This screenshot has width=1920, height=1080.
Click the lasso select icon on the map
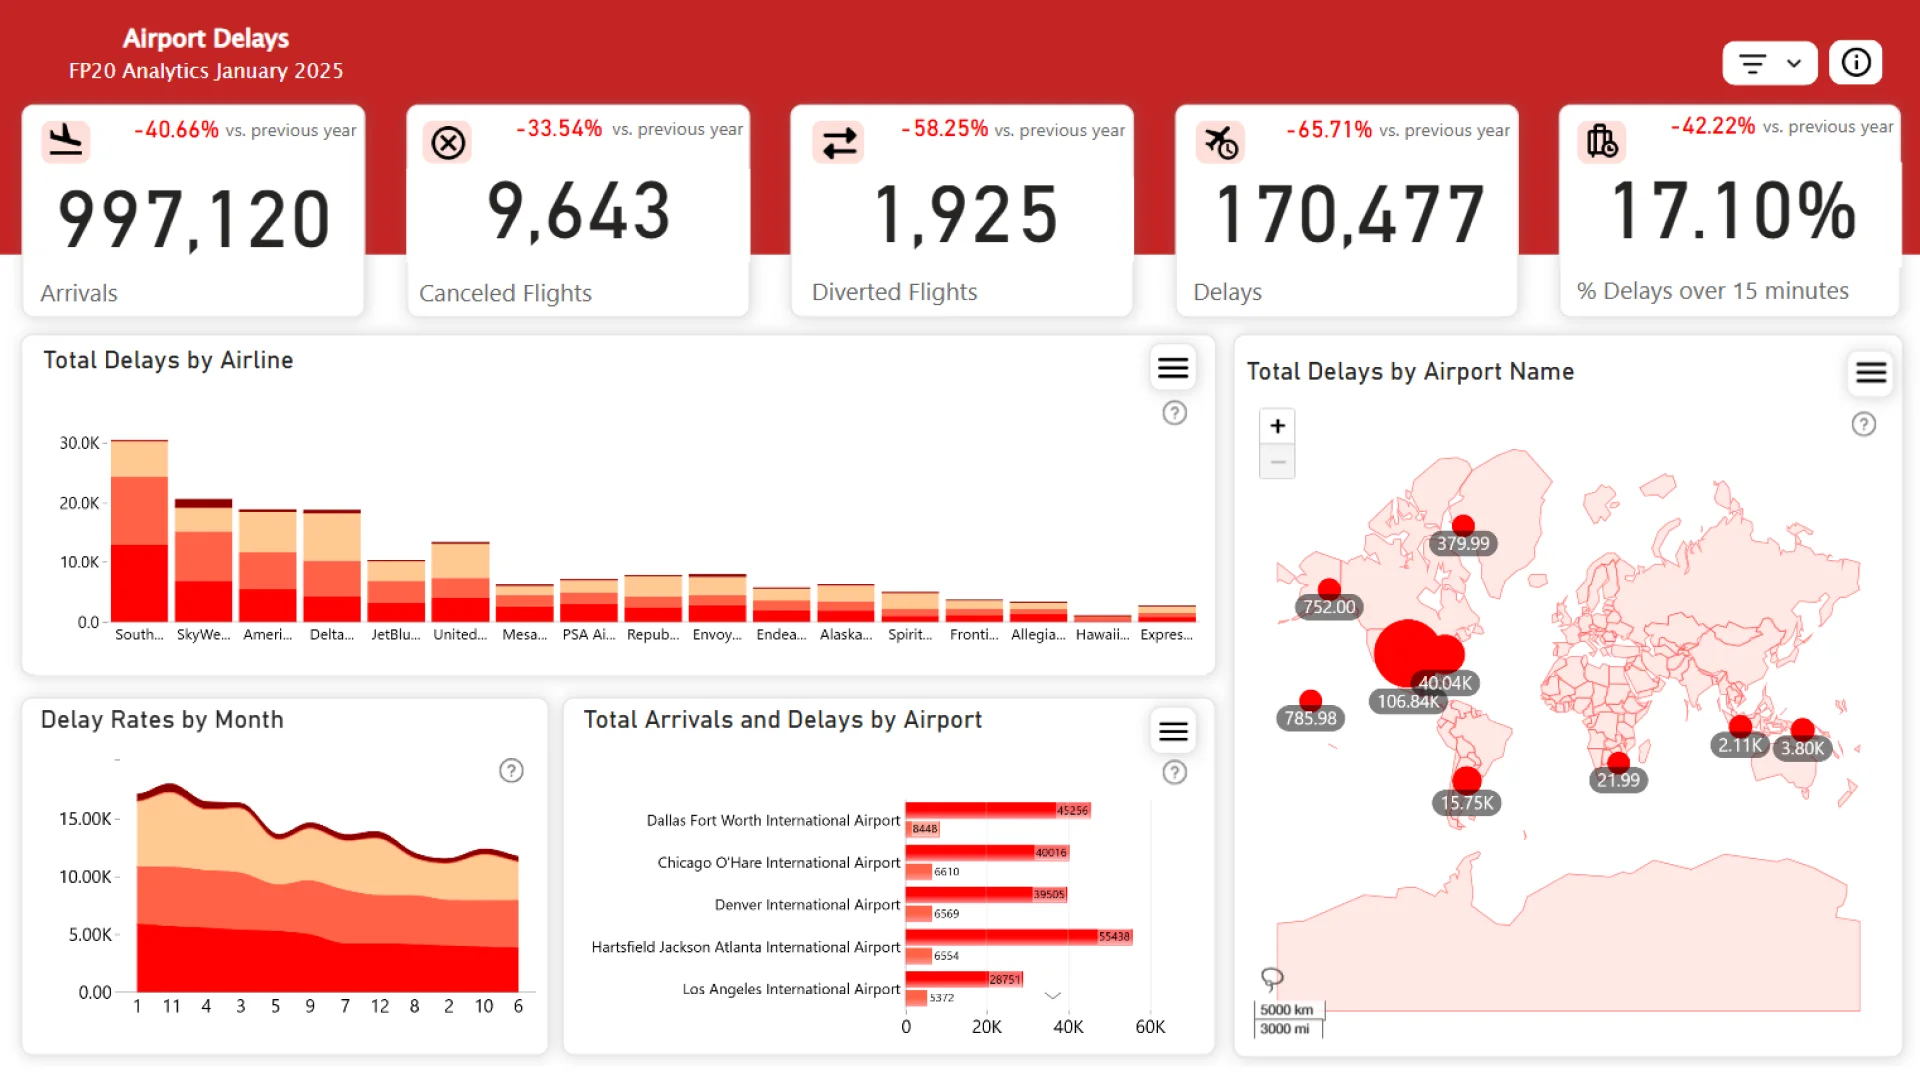tap(1271, 978)
